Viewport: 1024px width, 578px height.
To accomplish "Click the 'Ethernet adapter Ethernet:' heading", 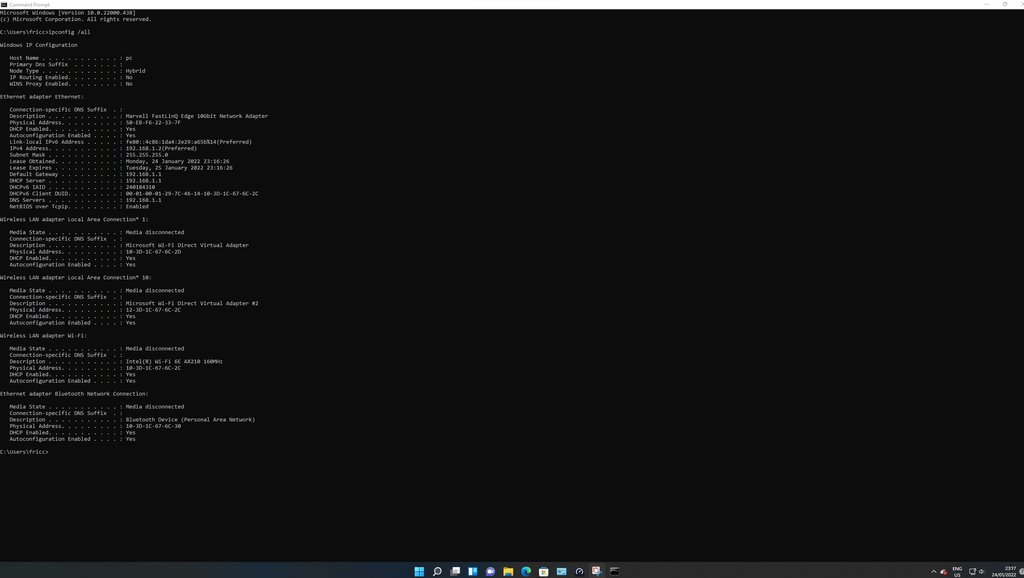I will pos(42,97).
